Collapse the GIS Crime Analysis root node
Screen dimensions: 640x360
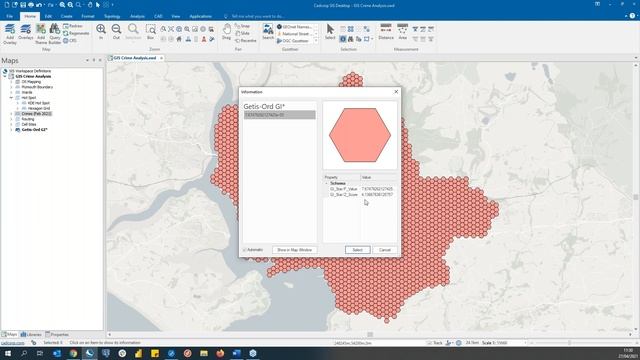[x=6, y=76]
